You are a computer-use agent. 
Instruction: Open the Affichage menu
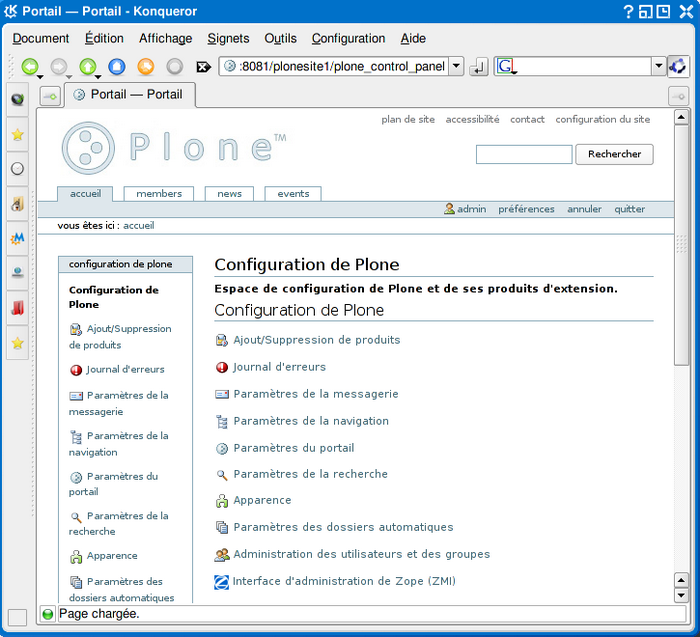point(166,39)
